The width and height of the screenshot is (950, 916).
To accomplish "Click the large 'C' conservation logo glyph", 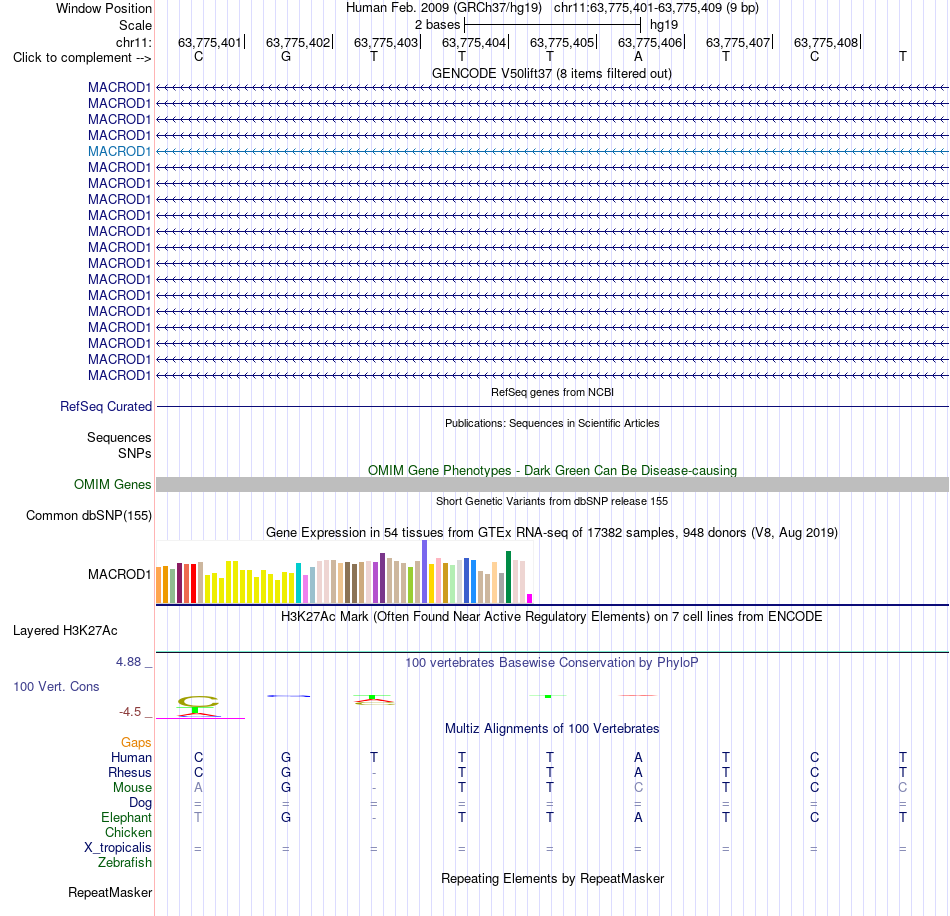I will [198, 702].
